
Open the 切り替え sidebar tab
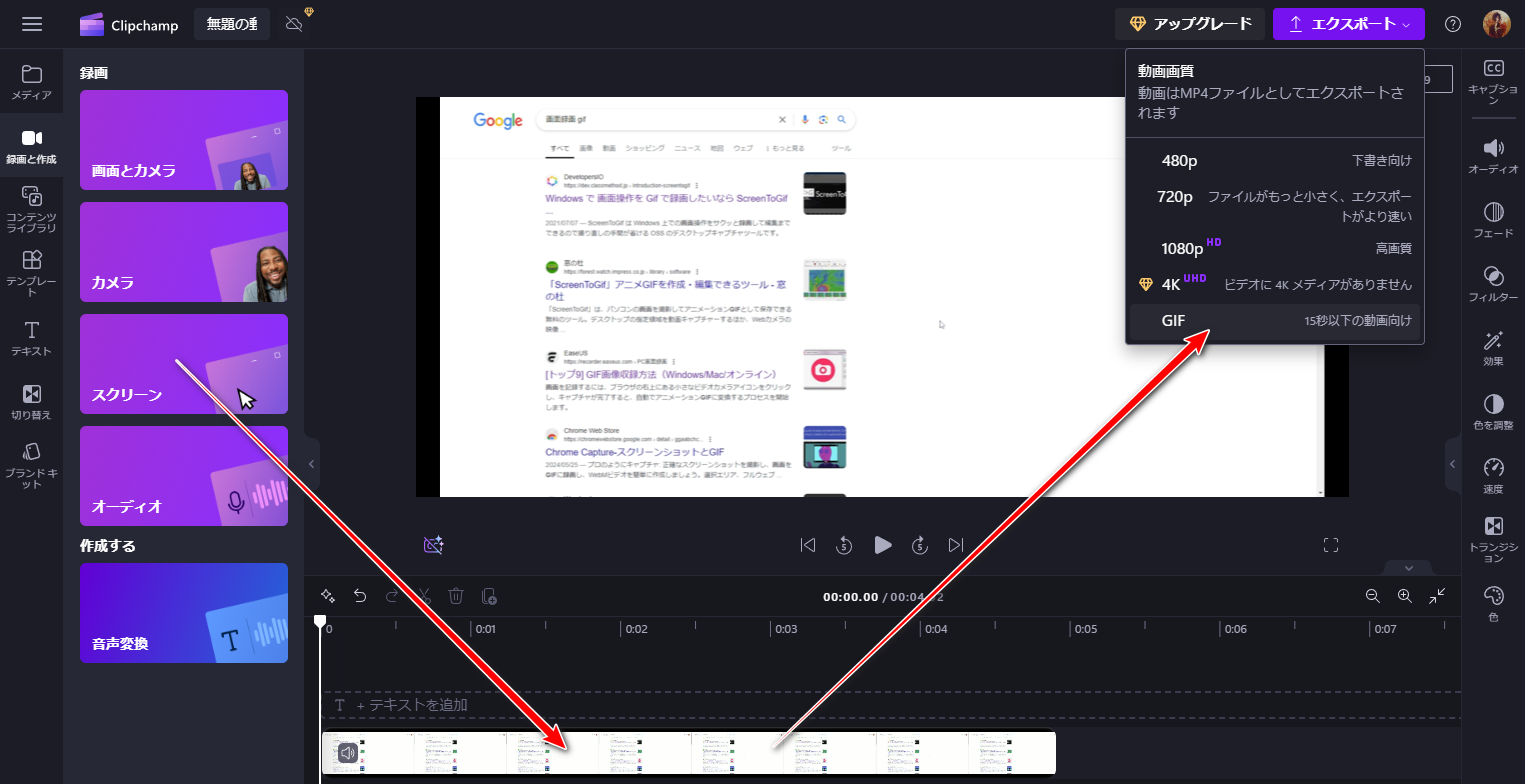click(31, 402)
